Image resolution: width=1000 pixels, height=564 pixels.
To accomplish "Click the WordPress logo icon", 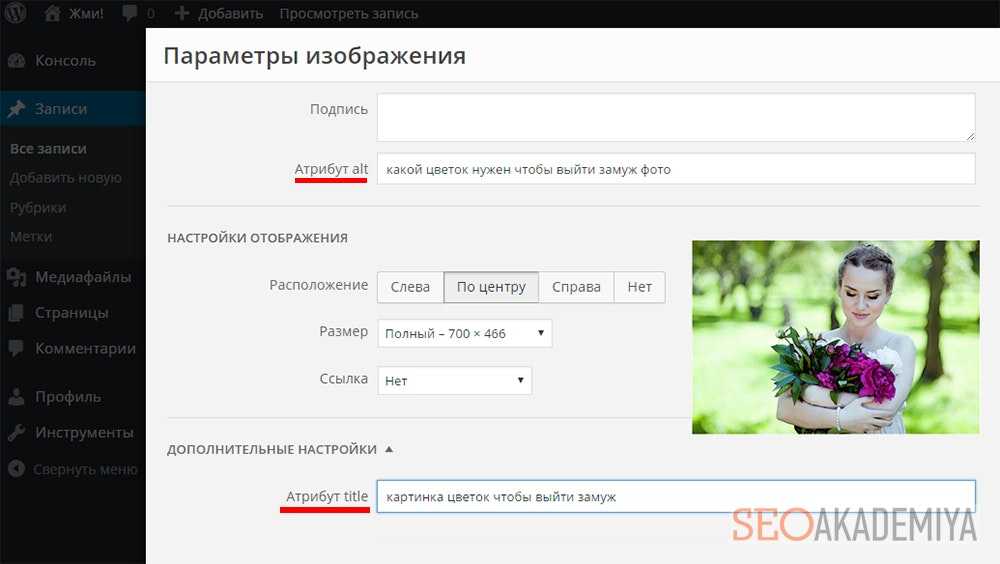I will (15, 12).
